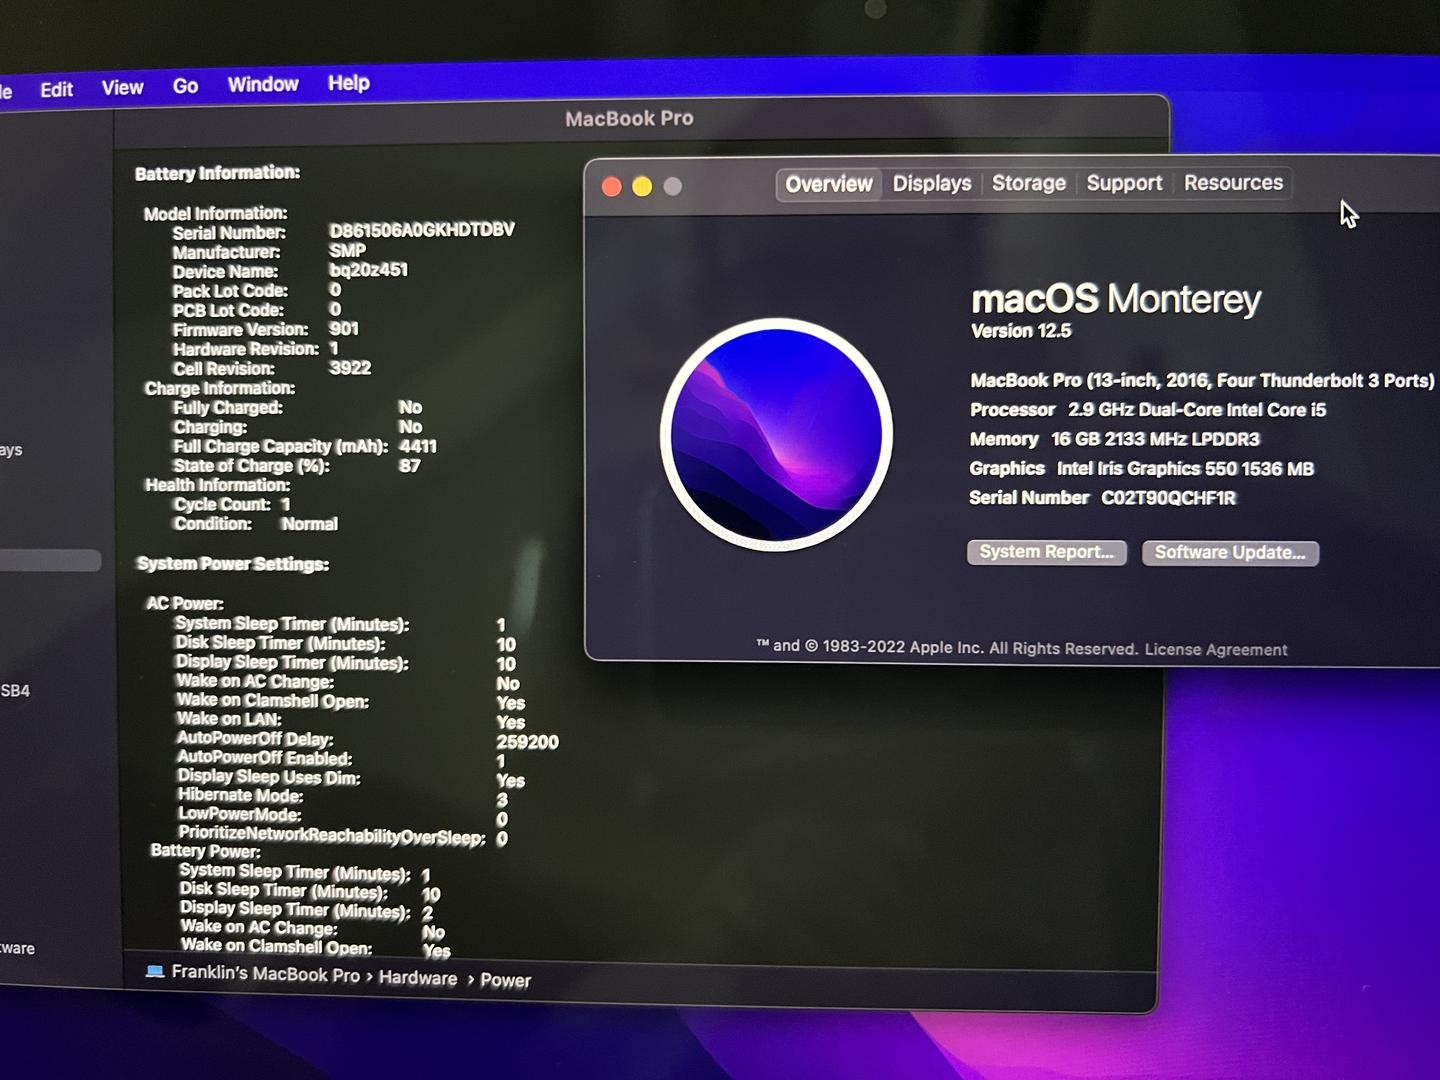Open the Go menu
Viewport: 1440px width, 1080px height.
pos(185,86)
